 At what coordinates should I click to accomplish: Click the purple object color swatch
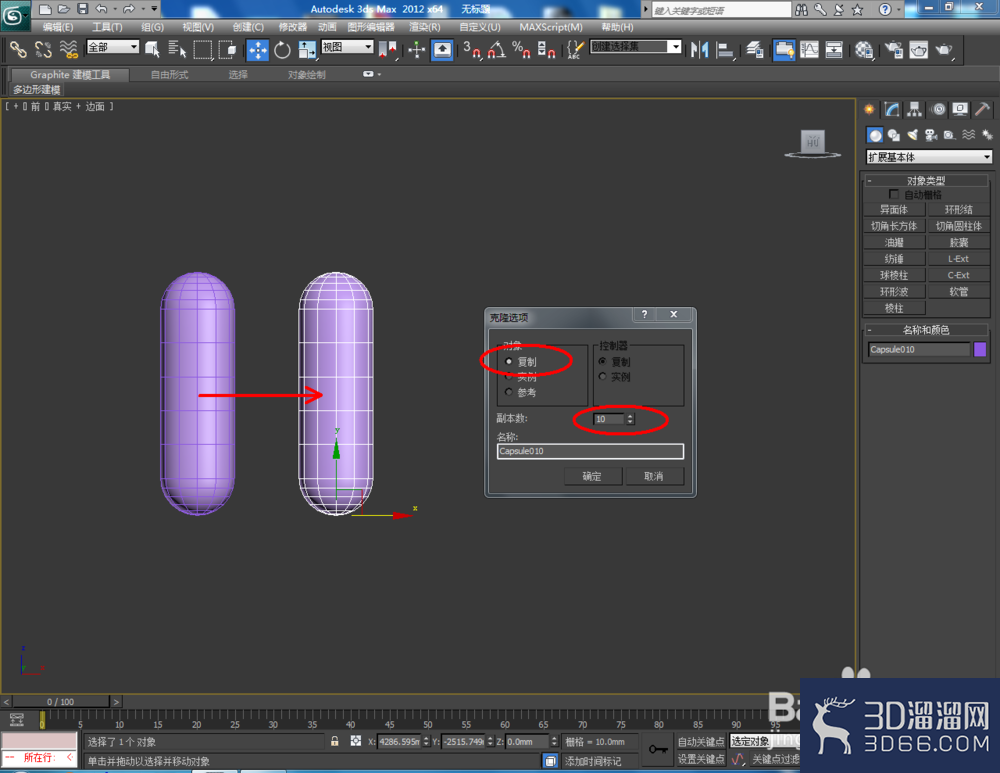[980, 350]
